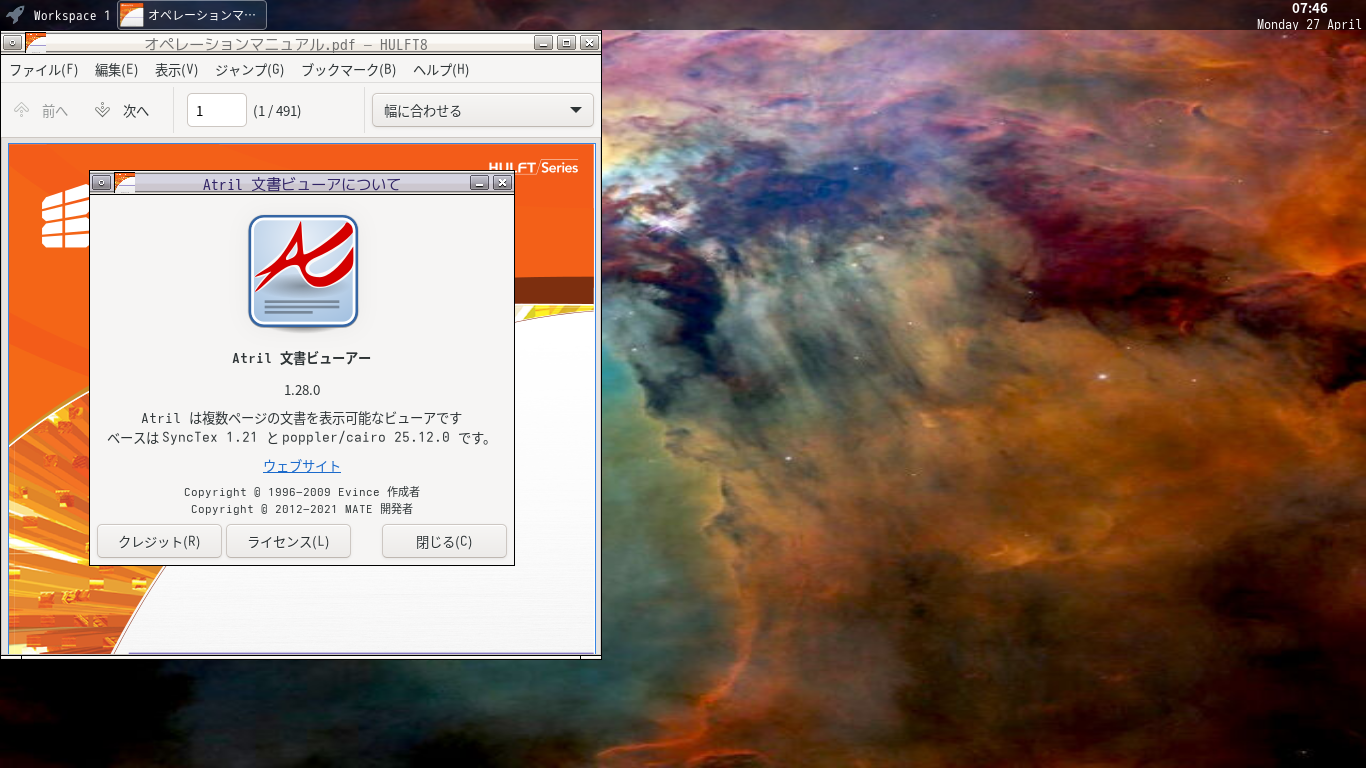Open the ジャンプ(G) menu
This screenshot has height=768, width=1366.
tap(249, 70)
